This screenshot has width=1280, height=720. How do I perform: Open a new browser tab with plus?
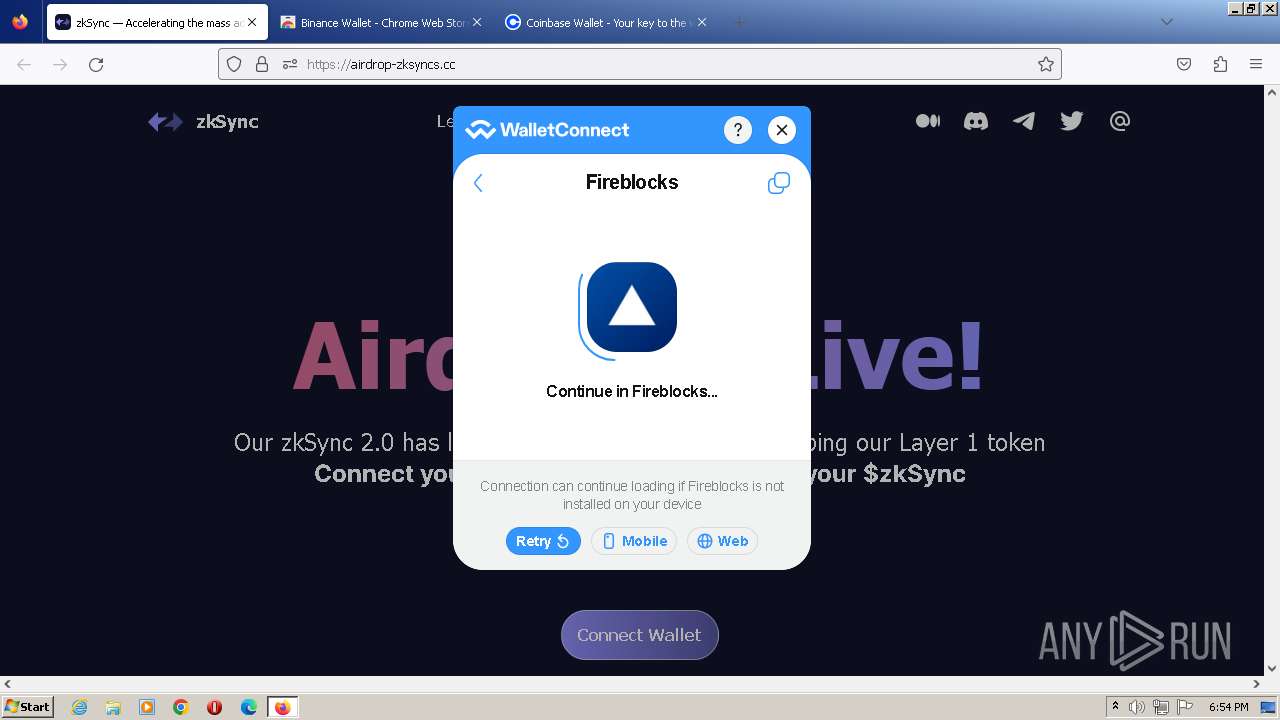[740, 22]
